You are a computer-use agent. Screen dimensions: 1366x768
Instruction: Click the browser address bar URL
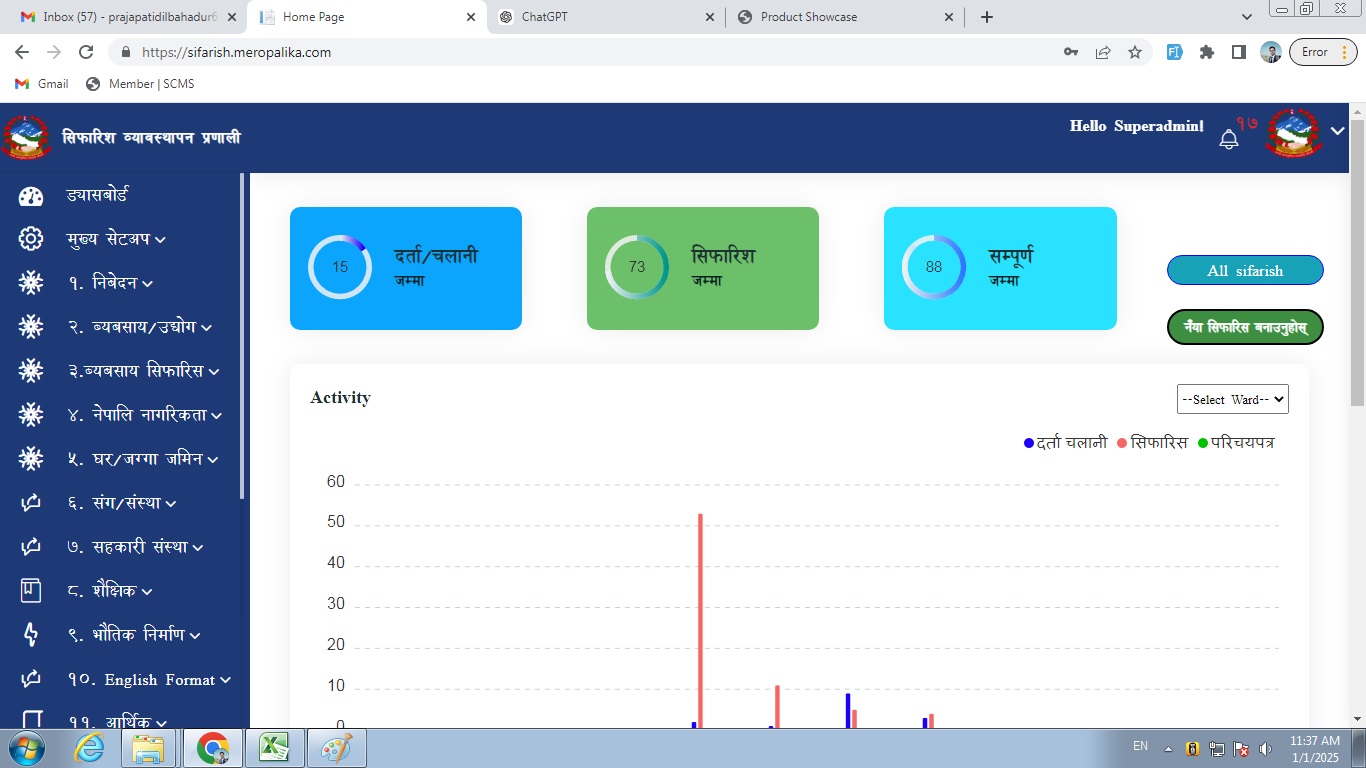(x=236, y=52)
